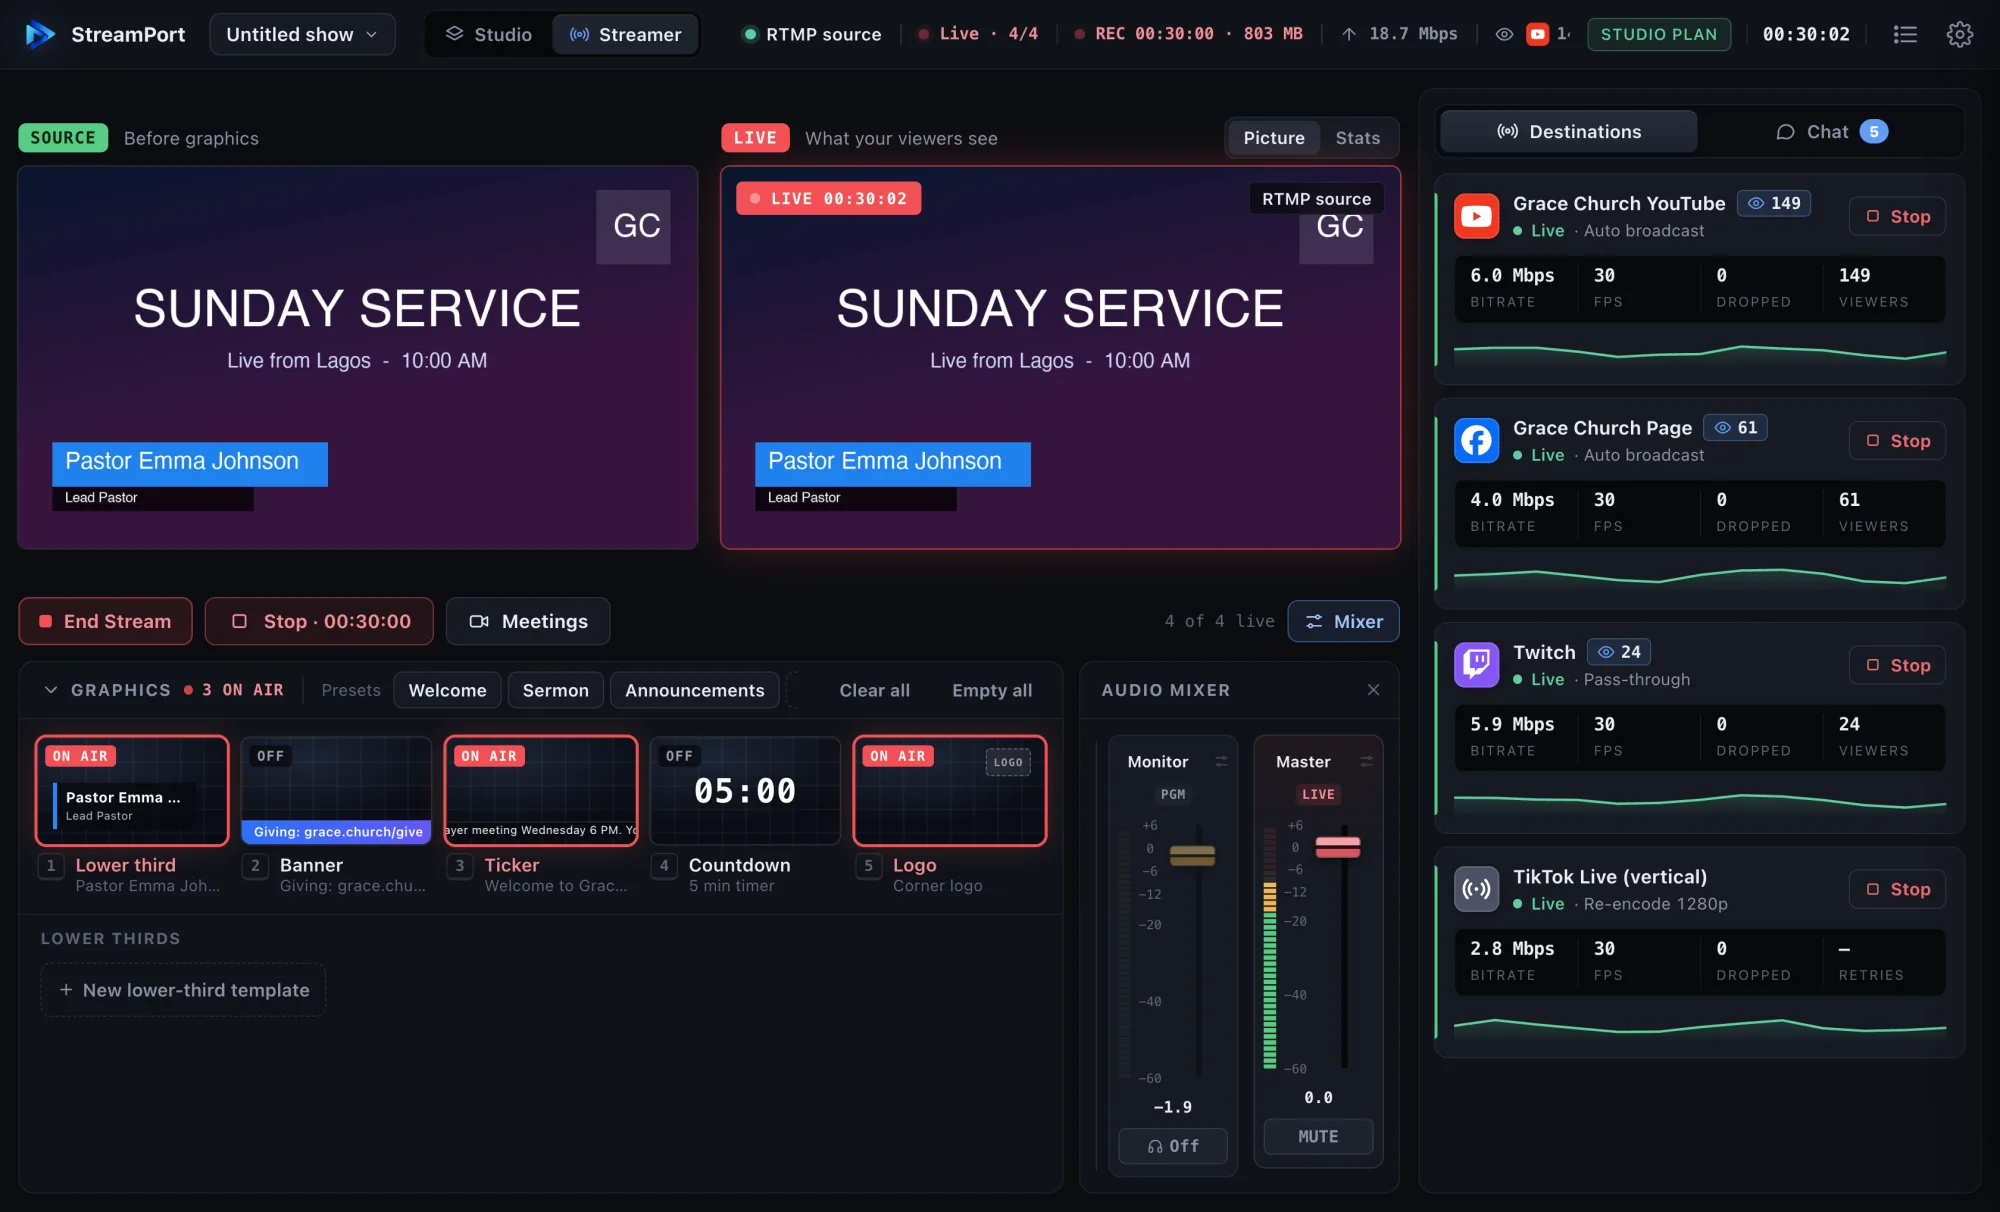
Task: Select the Stats view tab
Action: coord(1357,138)
